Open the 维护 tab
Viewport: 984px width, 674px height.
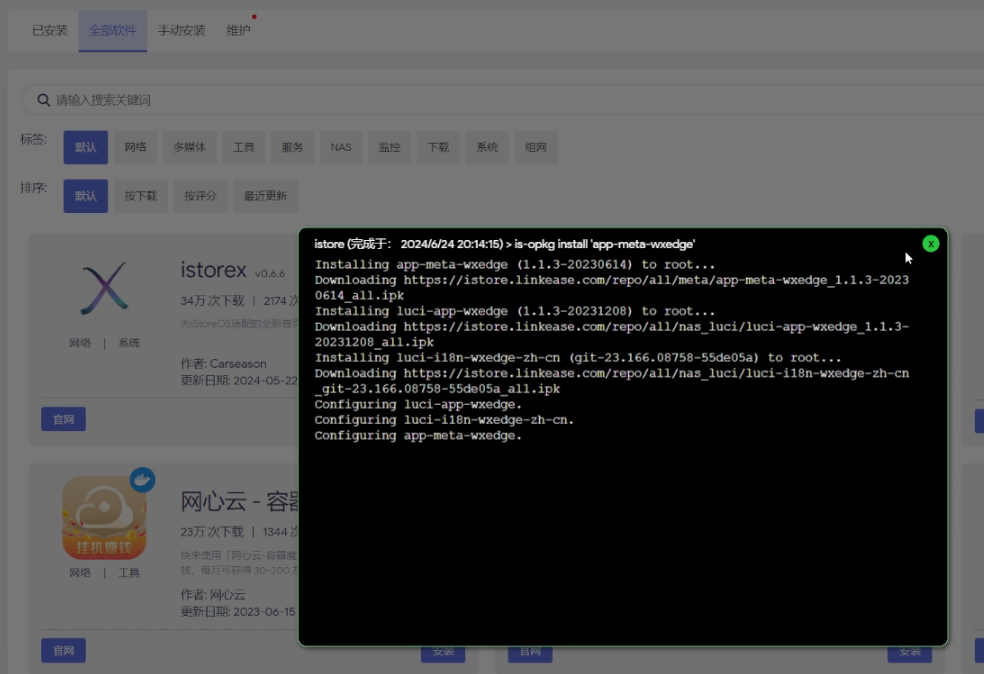[238, 30]
